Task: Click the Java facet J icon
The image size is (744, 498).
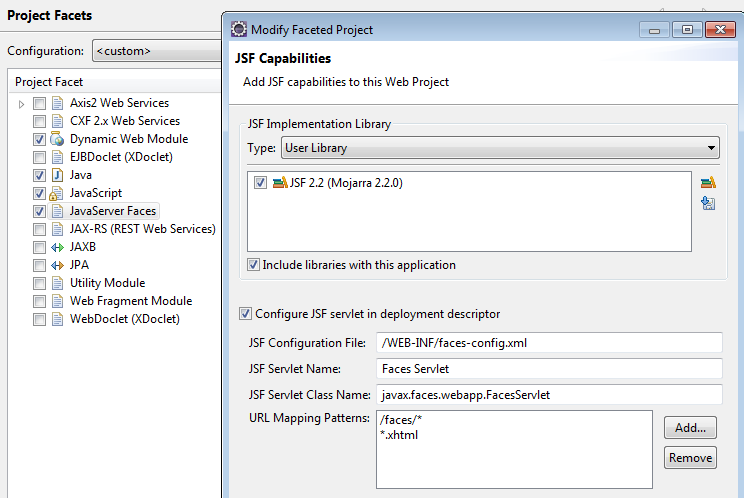Action: [x=57, y=175]
